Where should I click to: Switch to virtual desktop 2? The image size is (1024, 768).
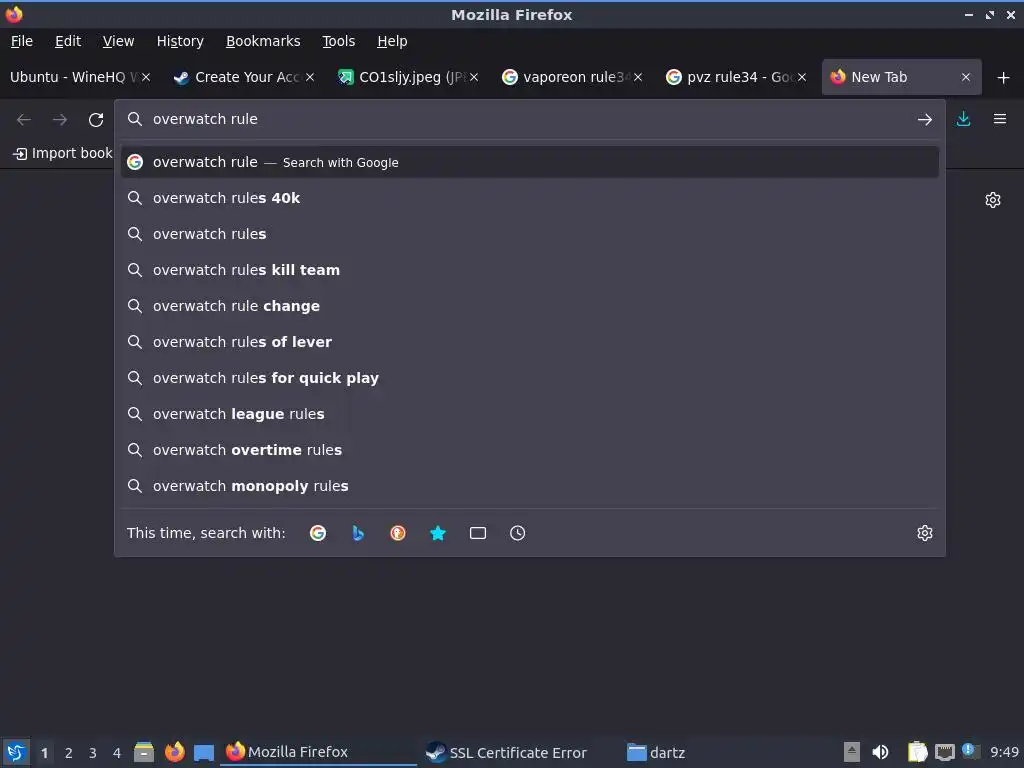[x=69, y=753]
